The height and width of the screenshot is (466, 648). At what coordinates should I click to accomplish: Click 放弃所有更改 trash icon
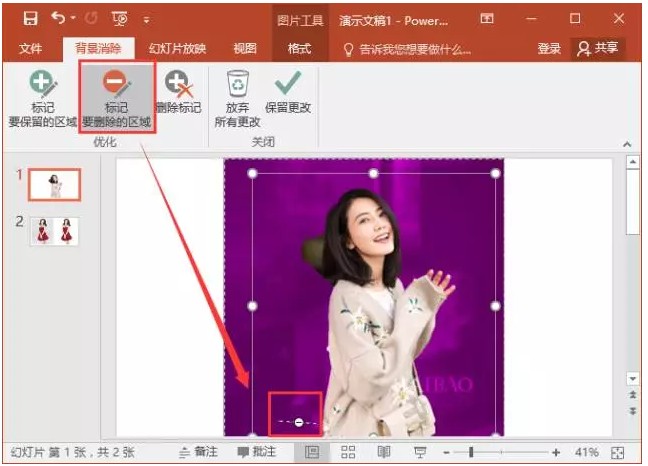pyautogui.click(x=238, y=98)
